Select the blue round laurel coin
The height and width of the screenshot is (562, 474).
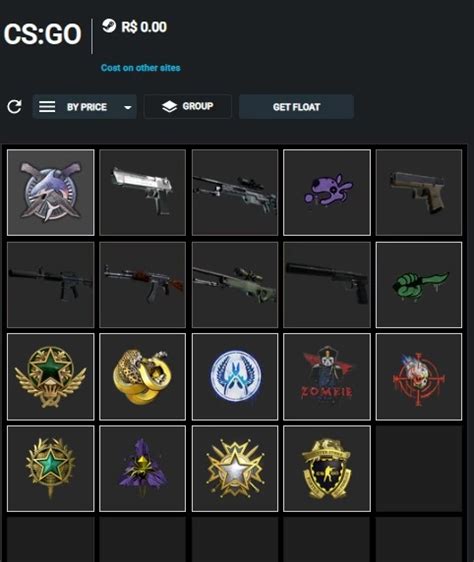(x=235, y=377)
